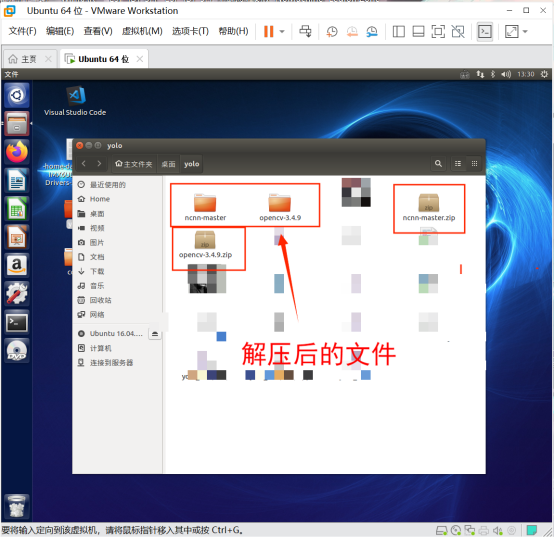
Task: Expand the stretch display dropdown arrow
Action: [x=525, y=31]
